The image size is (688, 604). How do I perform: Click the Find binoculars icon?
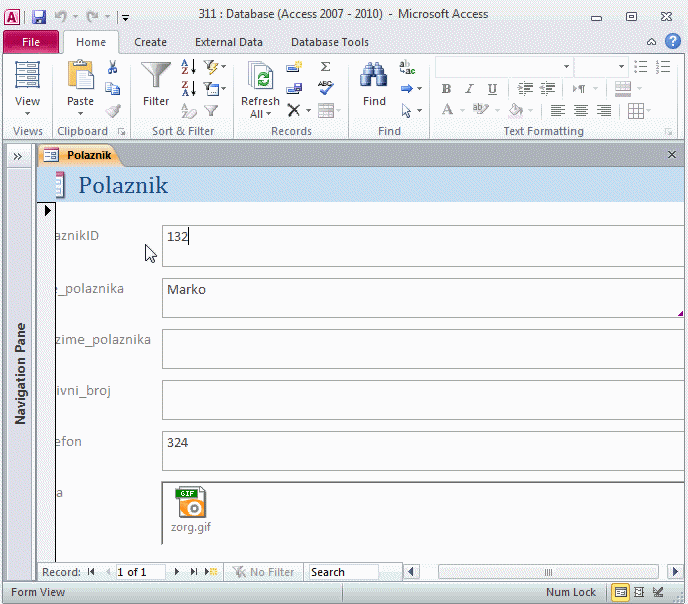pyautogui.click(x=374, y=77)
